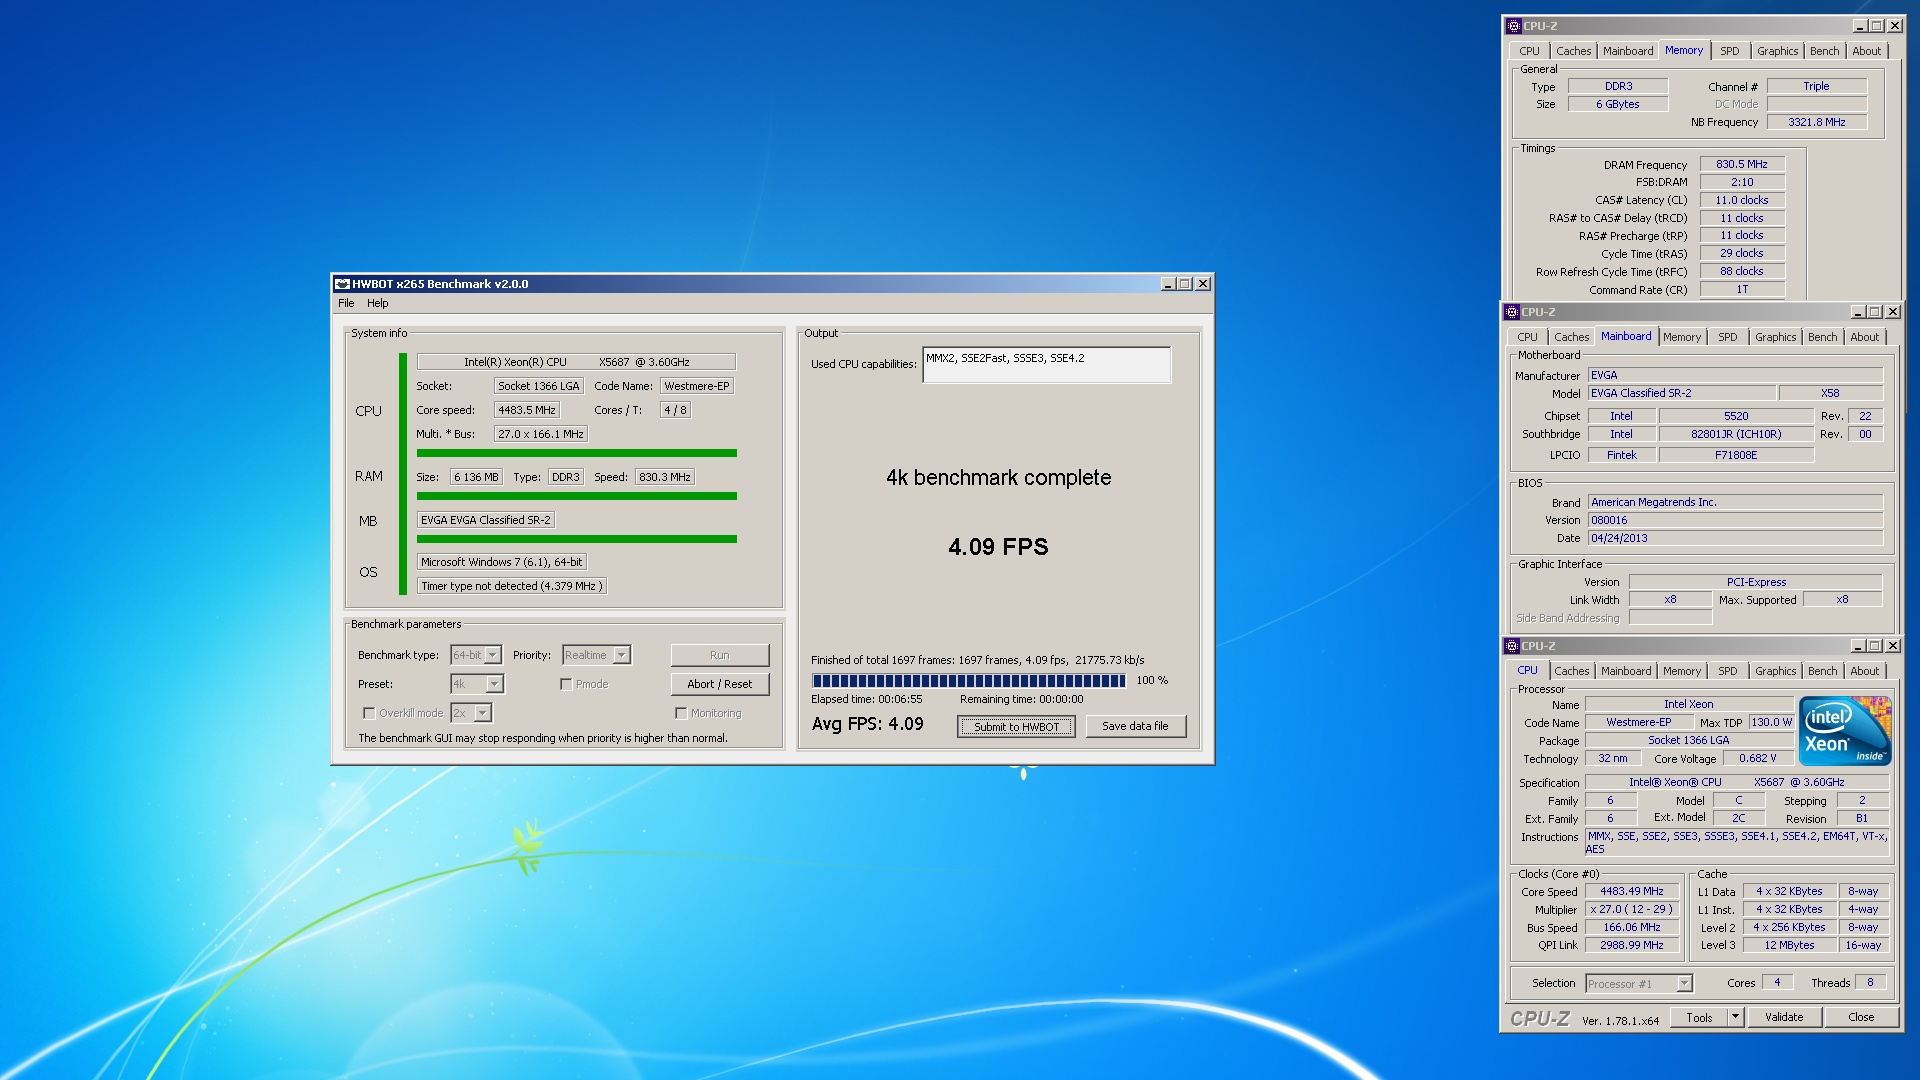Close the CPU-Z Memory window

coord(1894,26)
